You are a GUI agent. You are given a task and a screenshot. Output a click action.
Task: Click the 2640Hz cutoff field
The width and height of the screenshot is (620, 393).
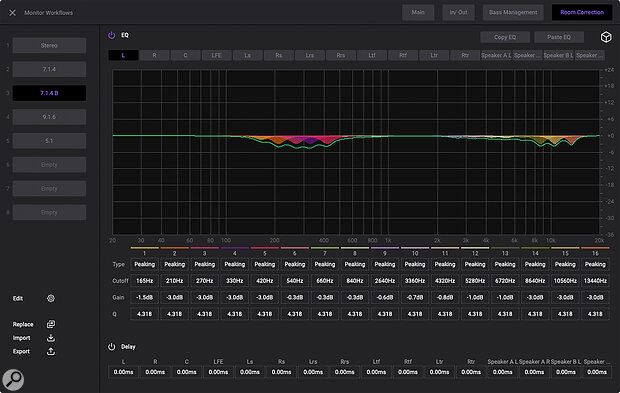pos(385,281)
